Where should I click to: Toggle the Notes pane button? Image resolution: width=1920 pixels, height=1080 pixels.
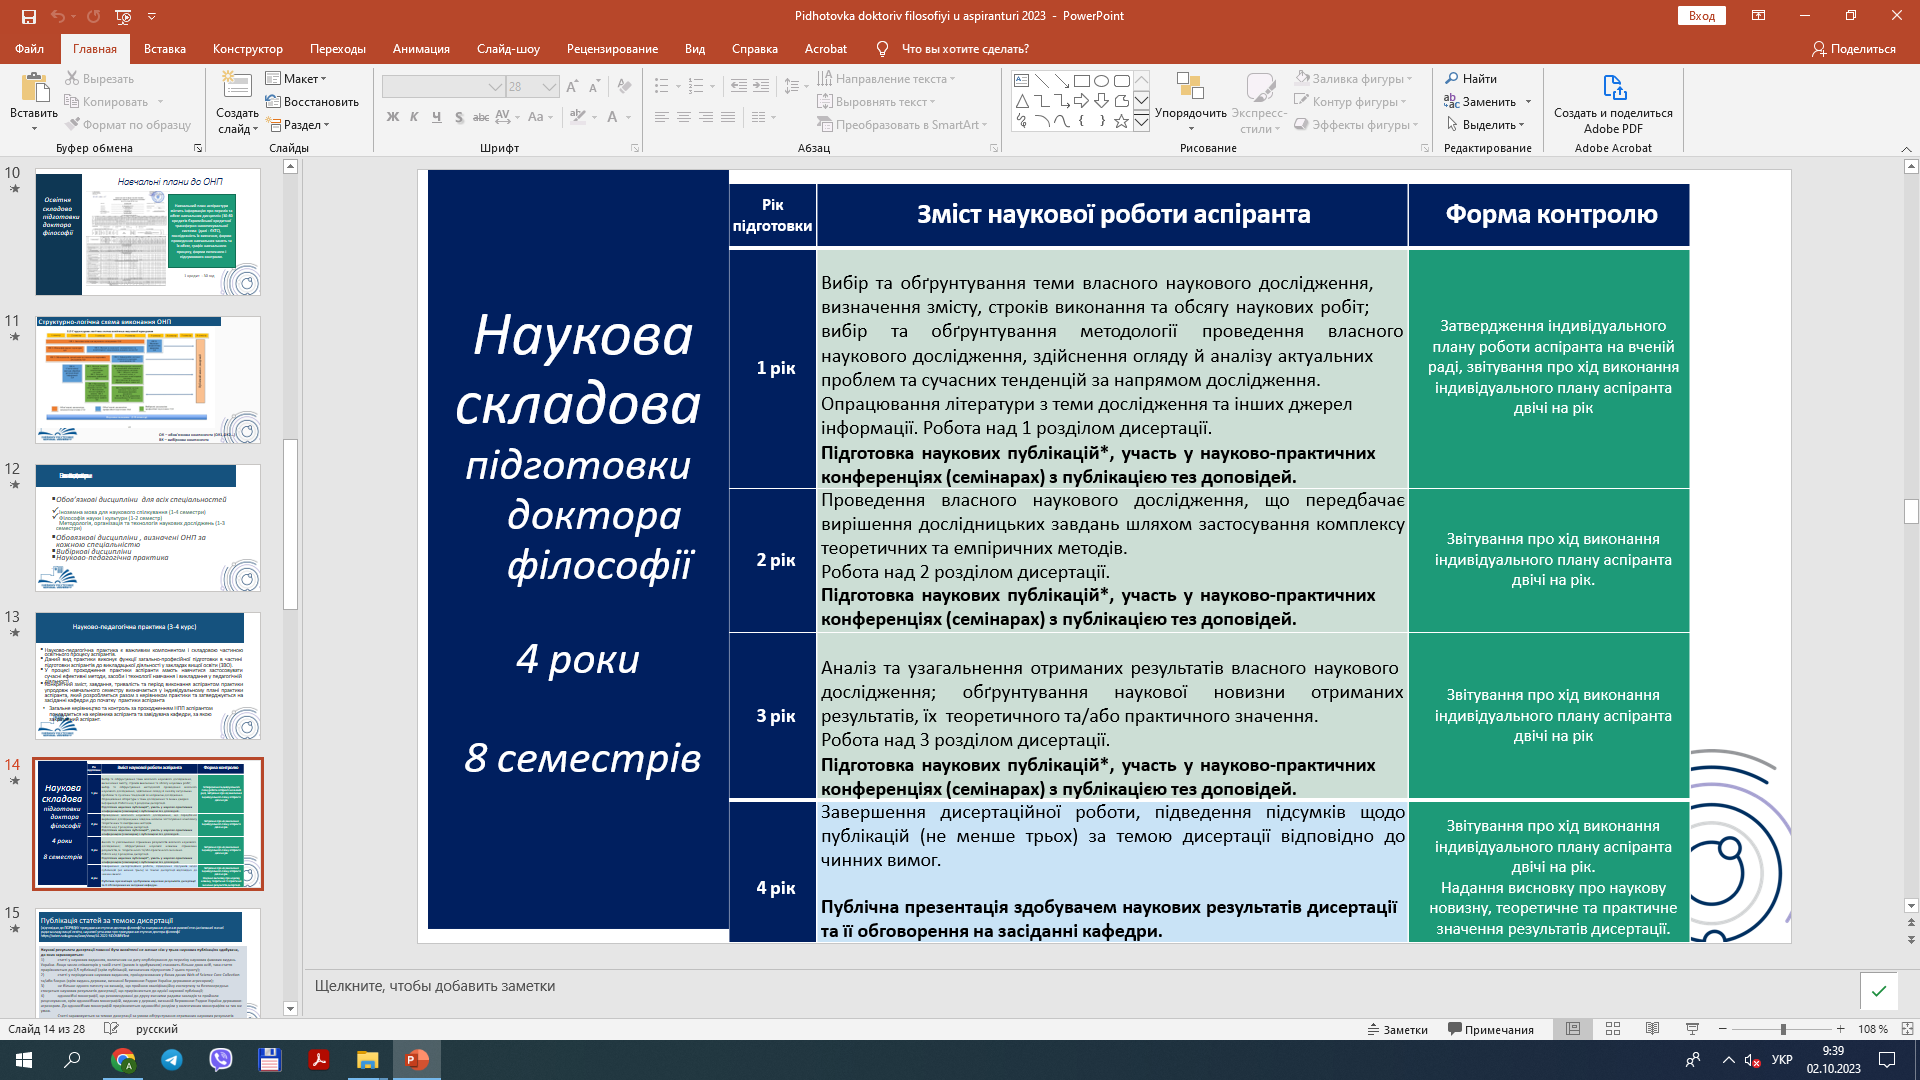pos(1397,1029)
